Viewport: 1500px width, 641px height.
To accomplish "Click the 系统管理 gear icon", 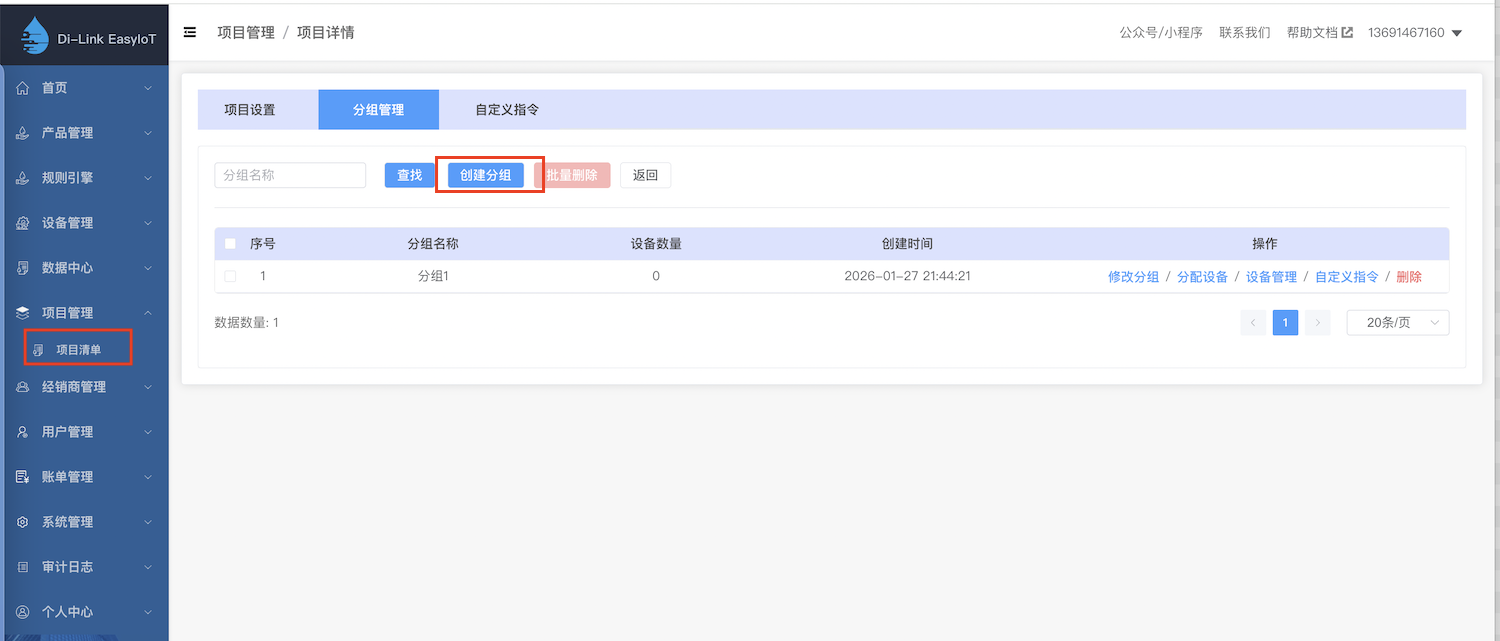I will (23, 522).
